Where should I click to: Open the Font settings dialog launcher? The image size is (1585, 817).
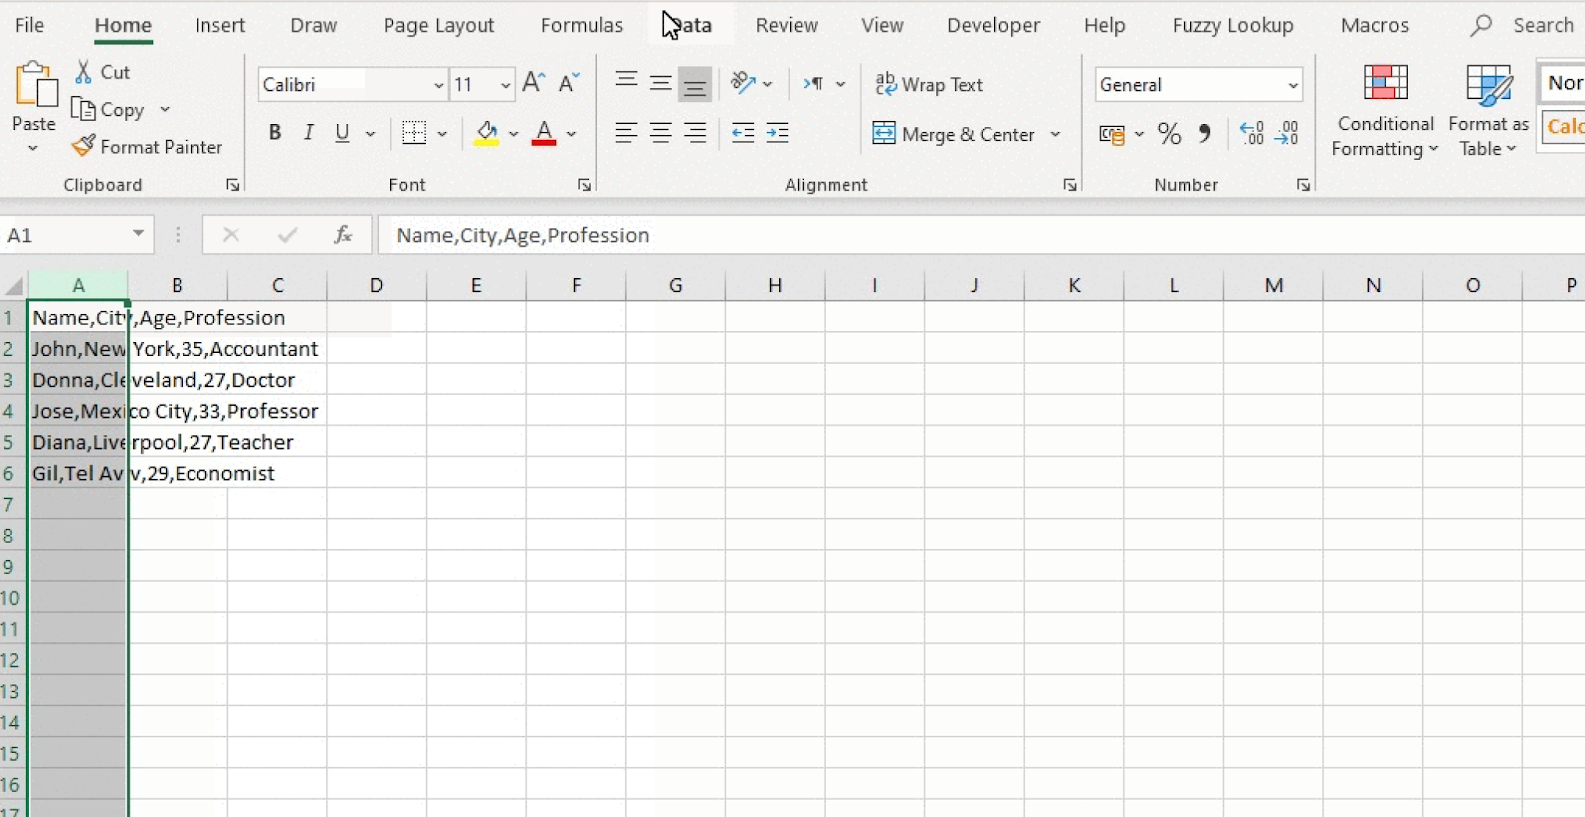[585, 185]
